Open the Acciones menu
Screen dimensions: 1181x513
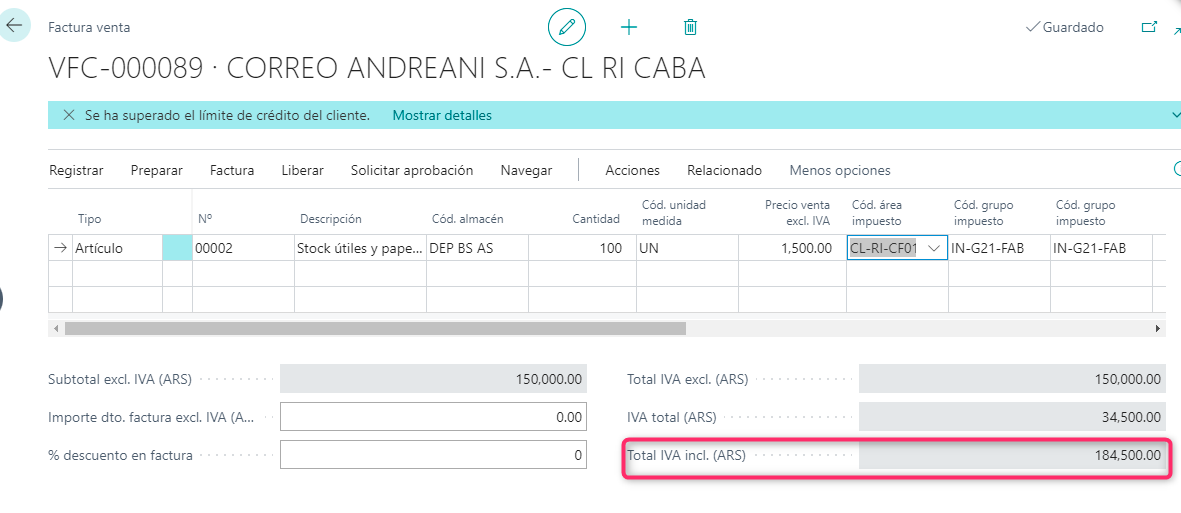pyautogui.click(x=633, y=170)
